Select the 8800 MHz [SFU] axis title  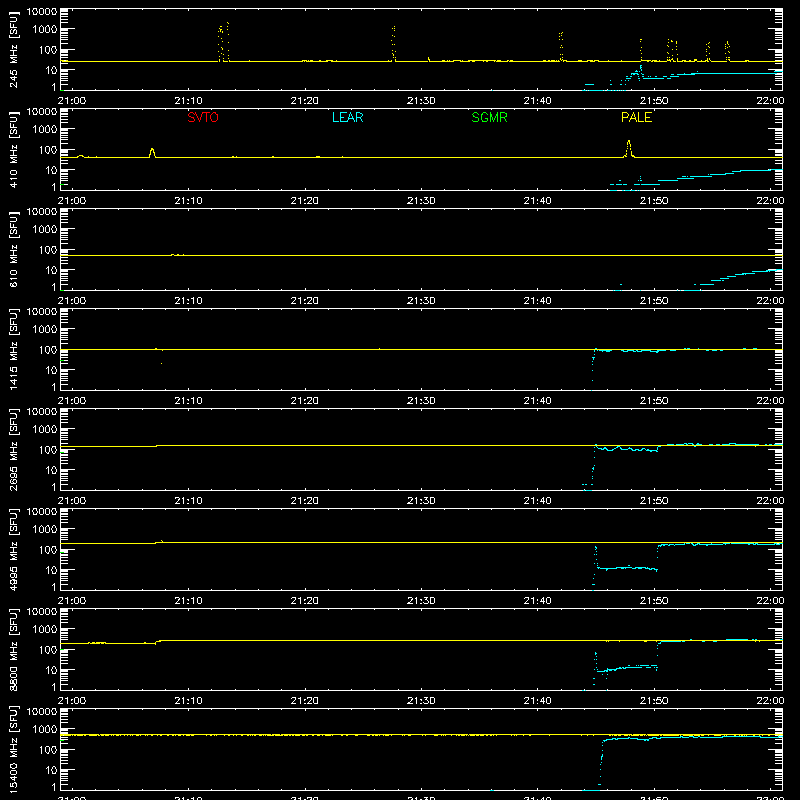click(x=14, y=649)
